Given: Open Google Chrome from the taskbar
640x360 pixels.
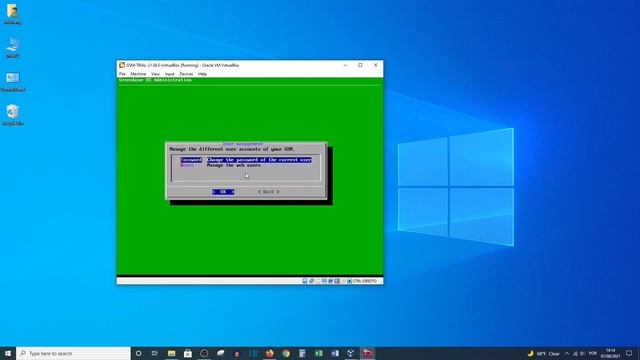Looking at the screenshot, I should 286,353.
